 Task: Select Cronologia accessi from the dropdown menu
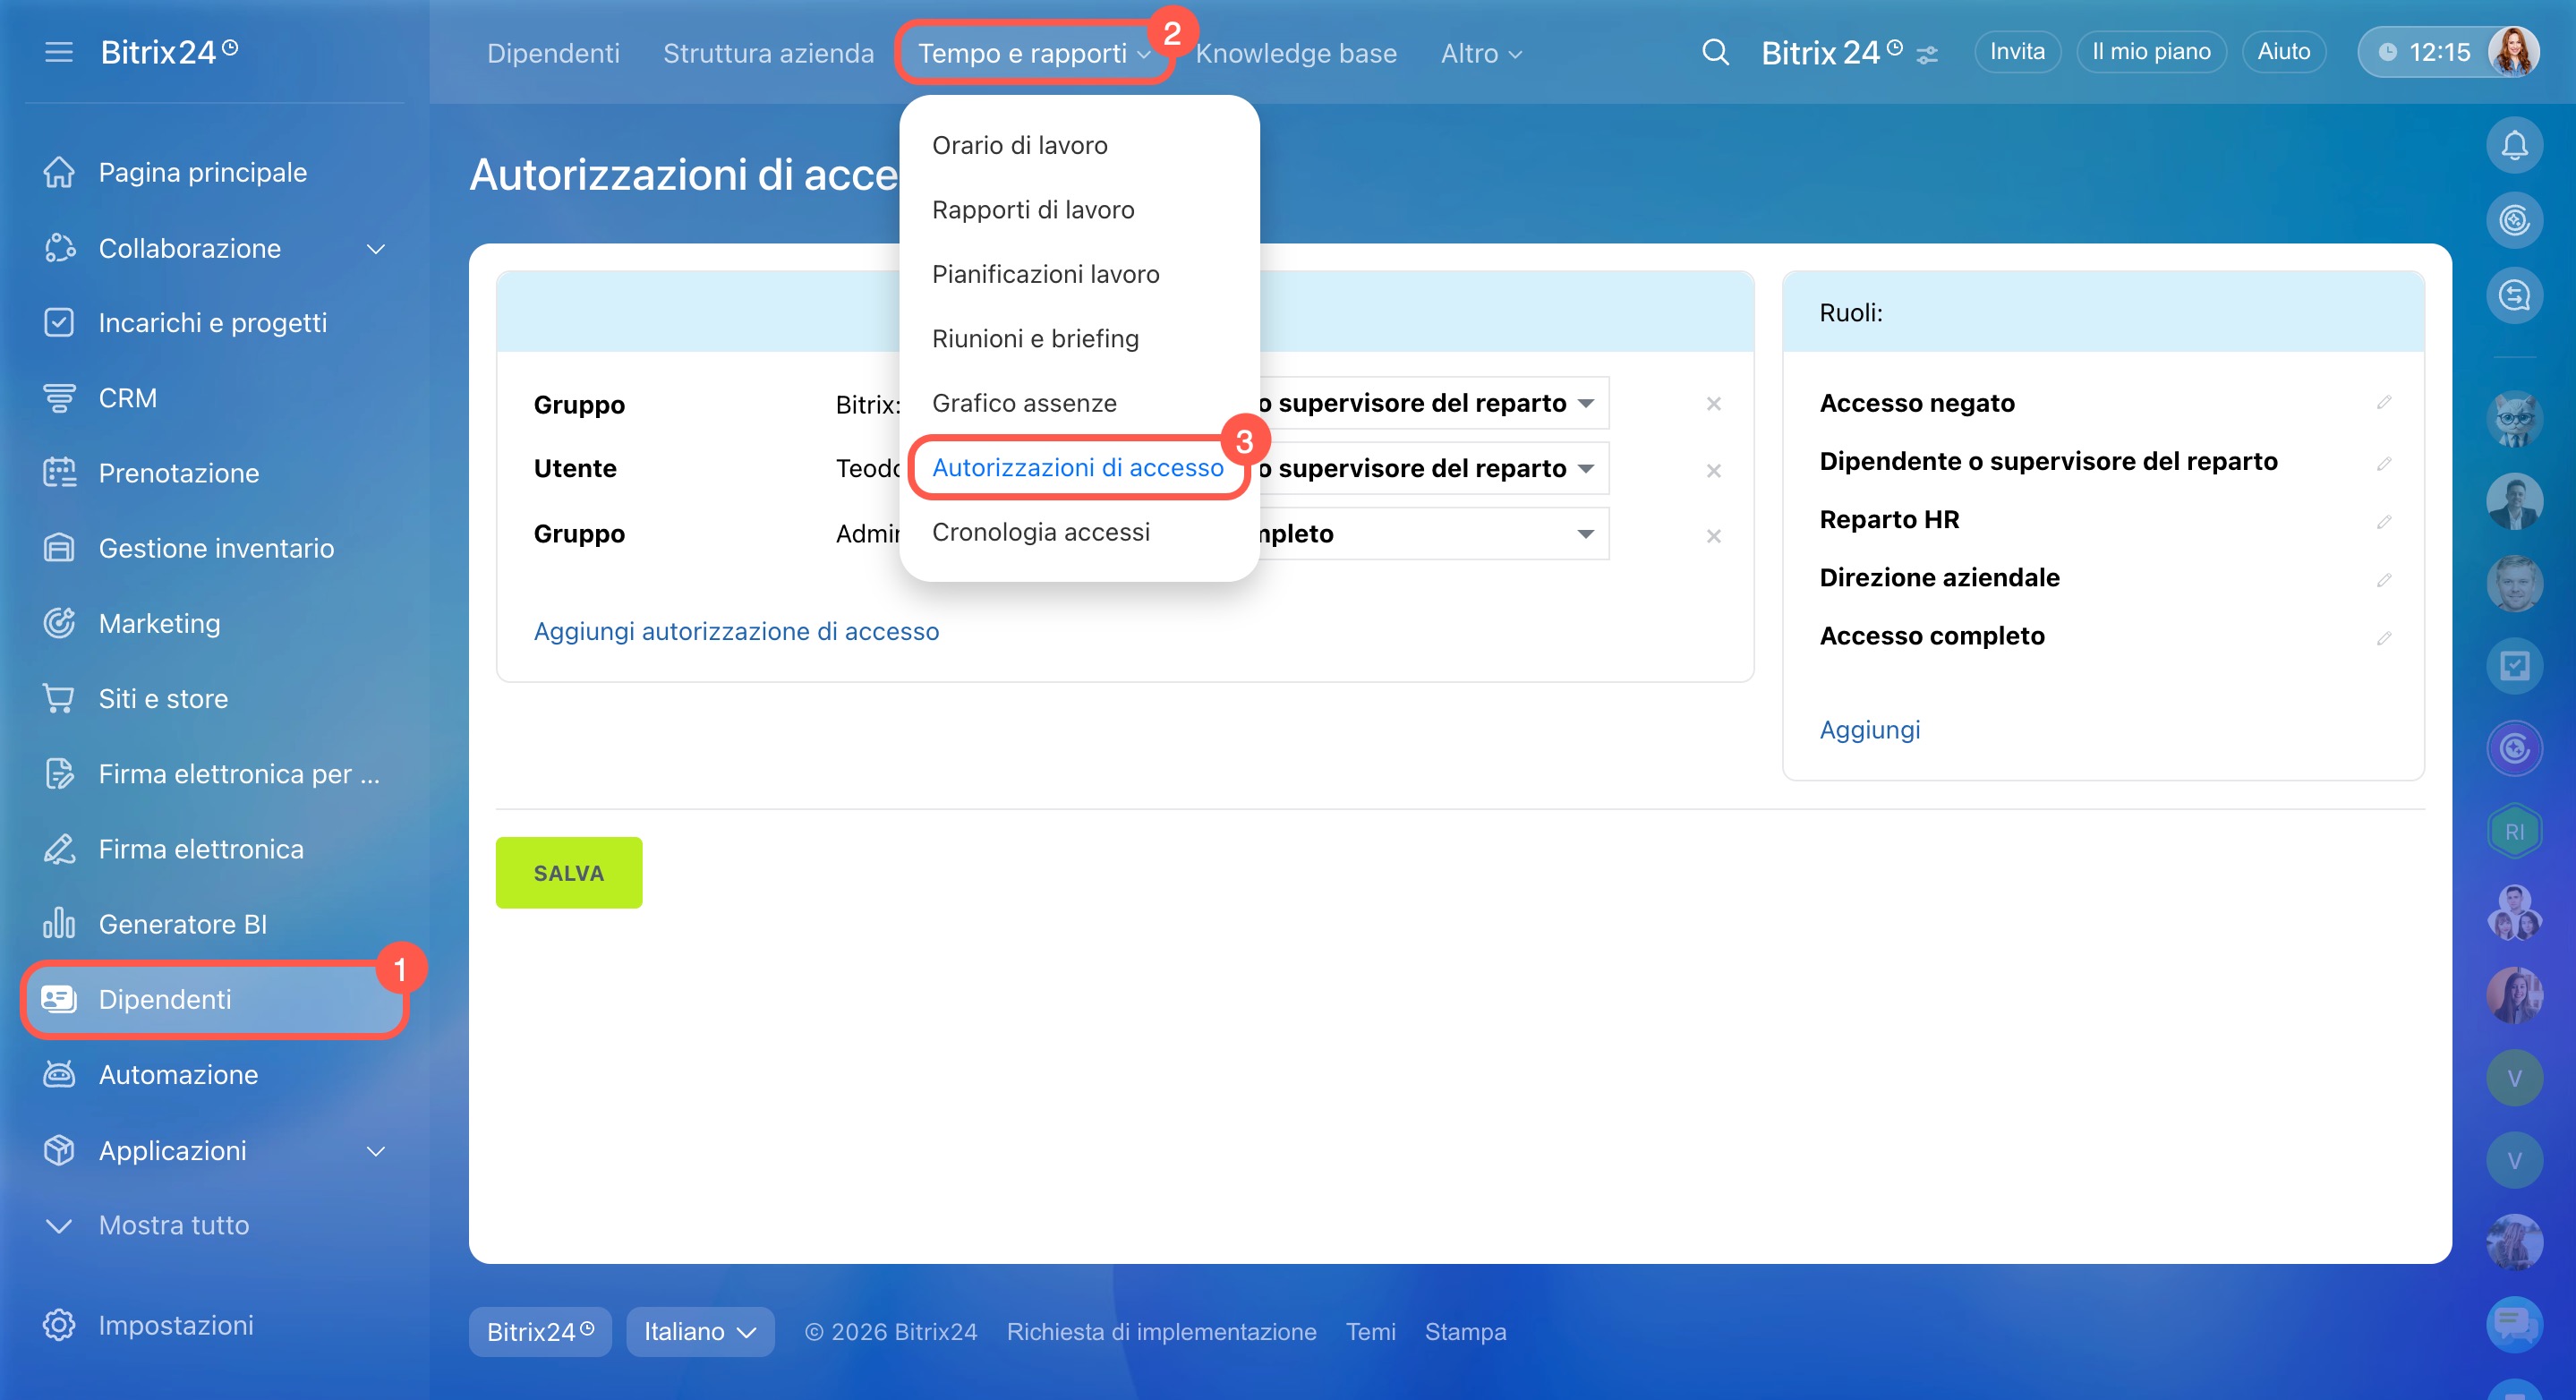(1040, 532)
